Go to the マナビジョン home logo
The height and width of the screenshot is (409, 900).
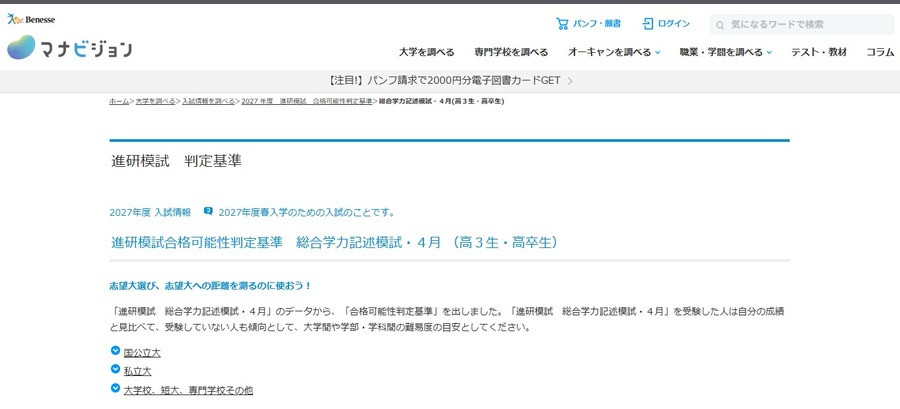[69, 48]
